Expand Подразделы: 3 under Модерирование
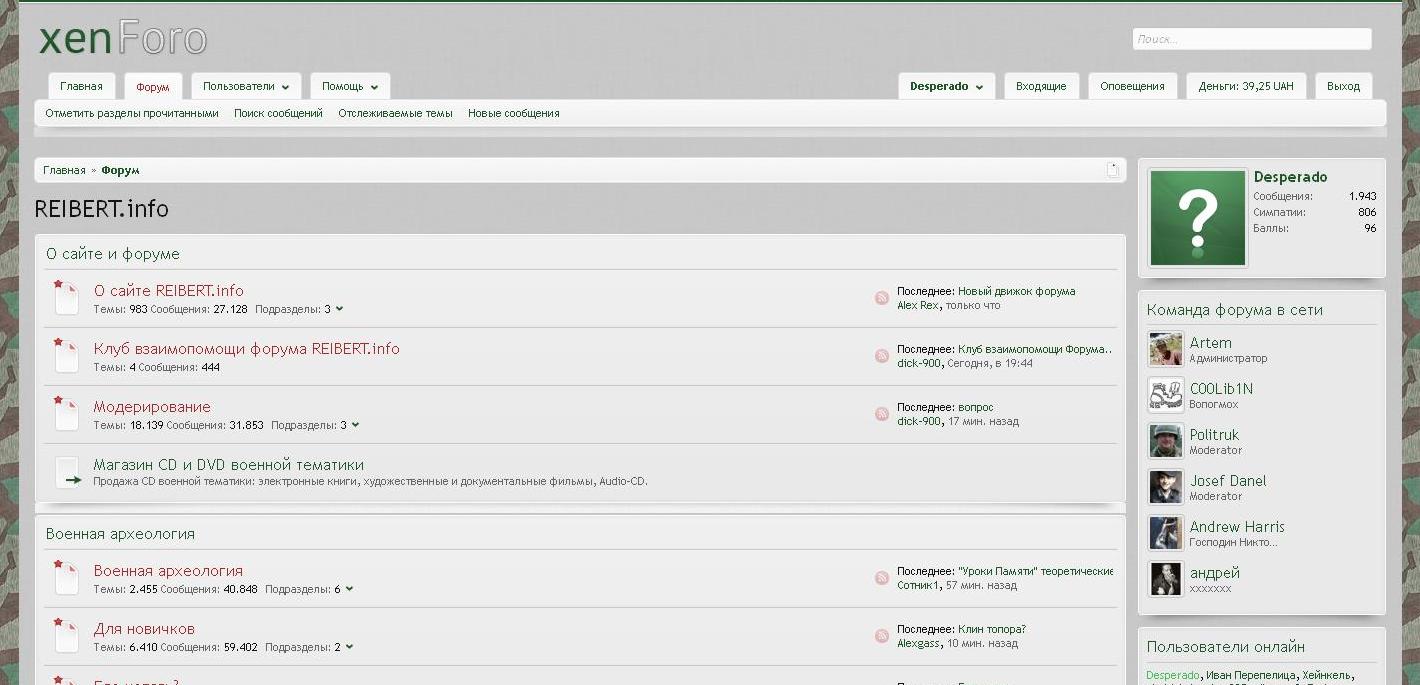 click(x=355, y=425)
